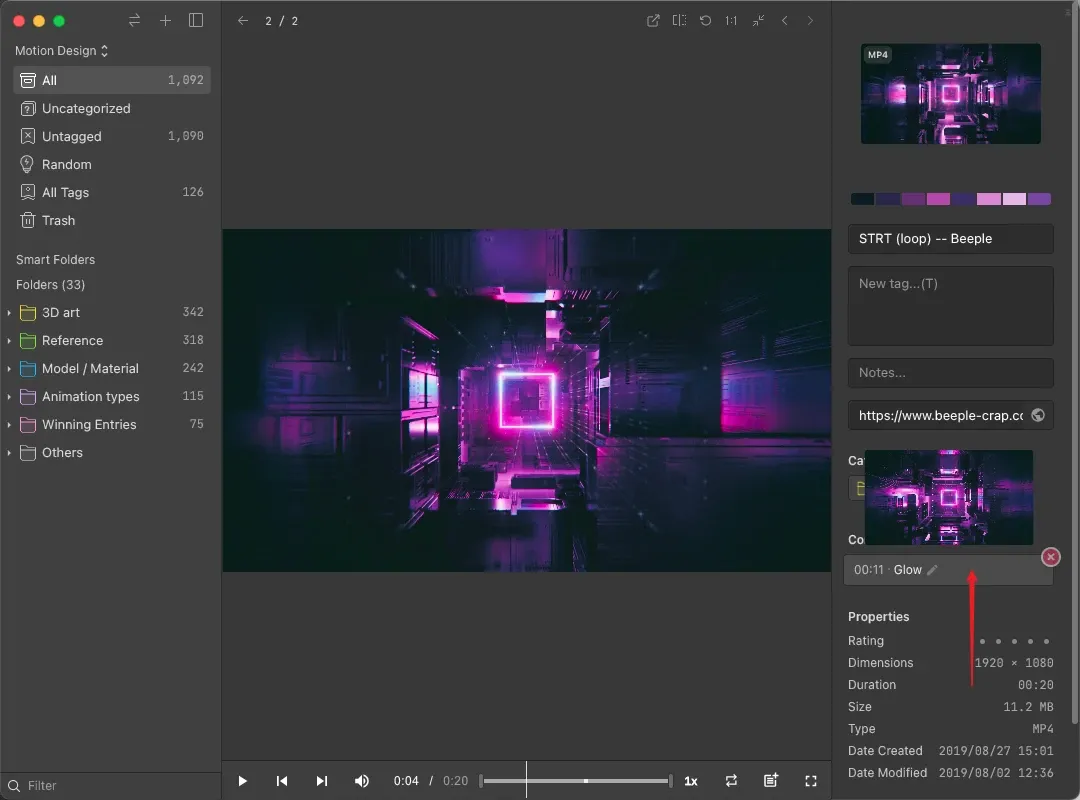Click the comment frame preview thumbnail
The image size is (1080, 800).
tap(948, 498)
